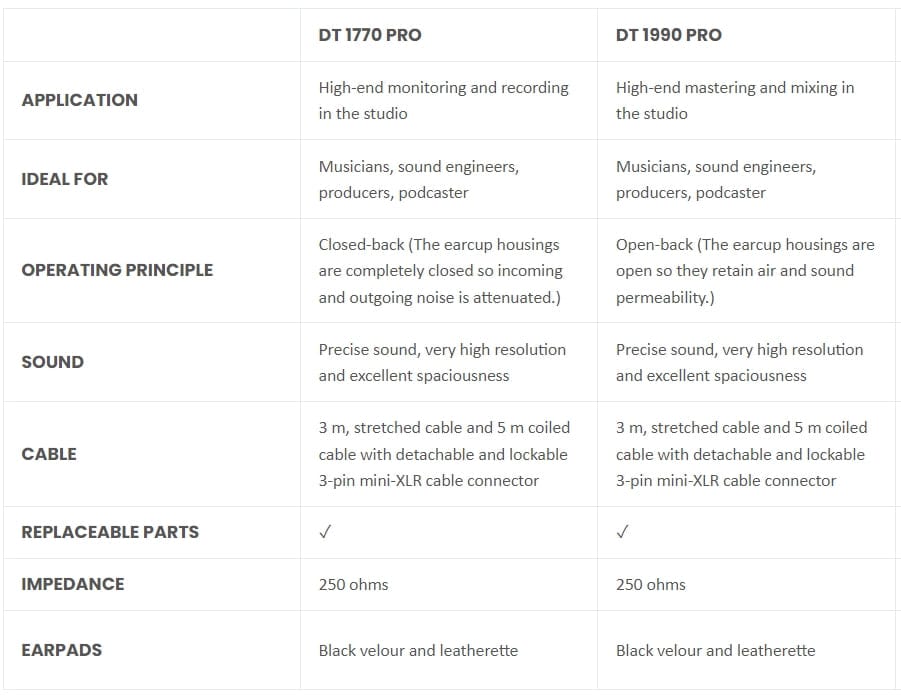Click the IDEAL FOR row label
Image resolution: width=901 pixels, height=697 pixels.
click(65, 179)
